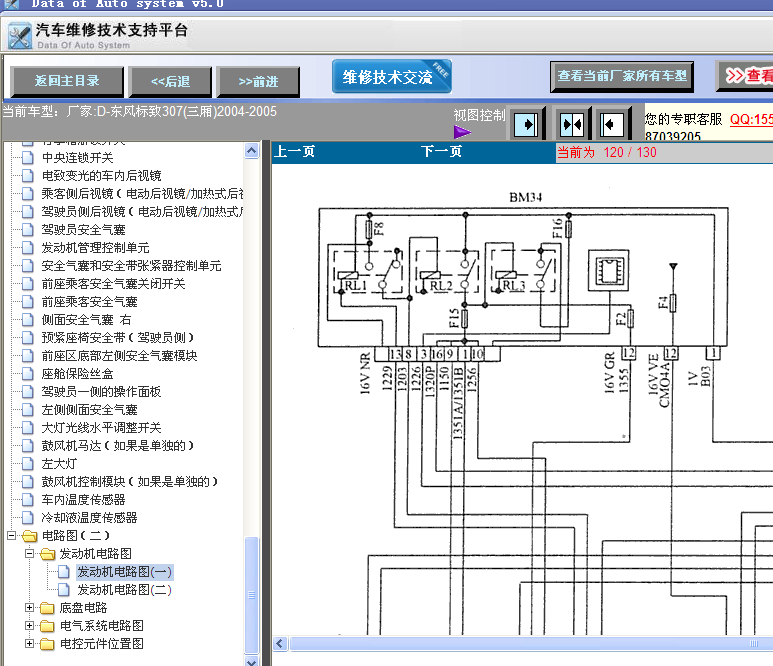This screenshot has width=773, height=666.
Task: Click the wrench app logo icon
Action: [20, 36]
